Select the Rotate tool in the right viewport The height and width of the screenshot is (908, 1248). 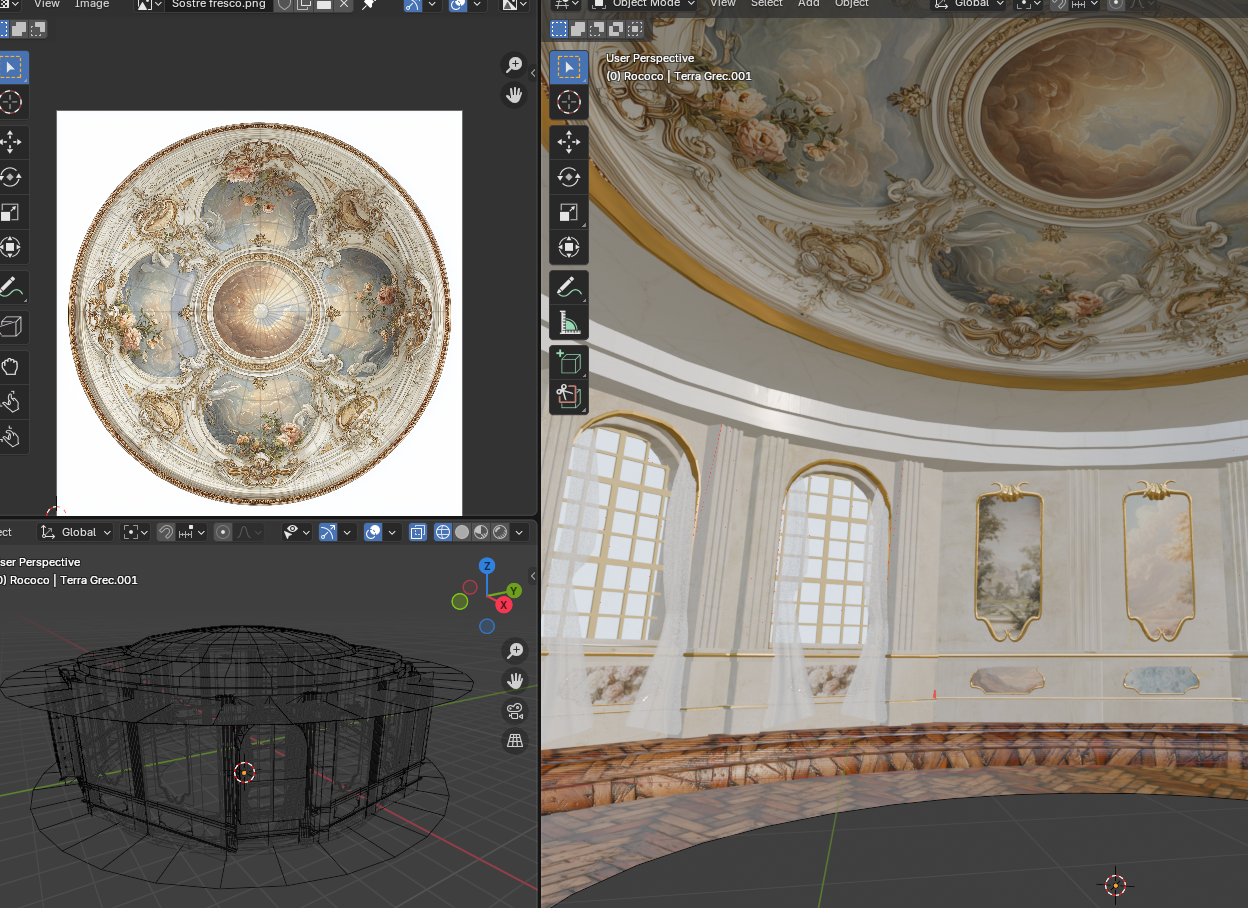point(568,177)
